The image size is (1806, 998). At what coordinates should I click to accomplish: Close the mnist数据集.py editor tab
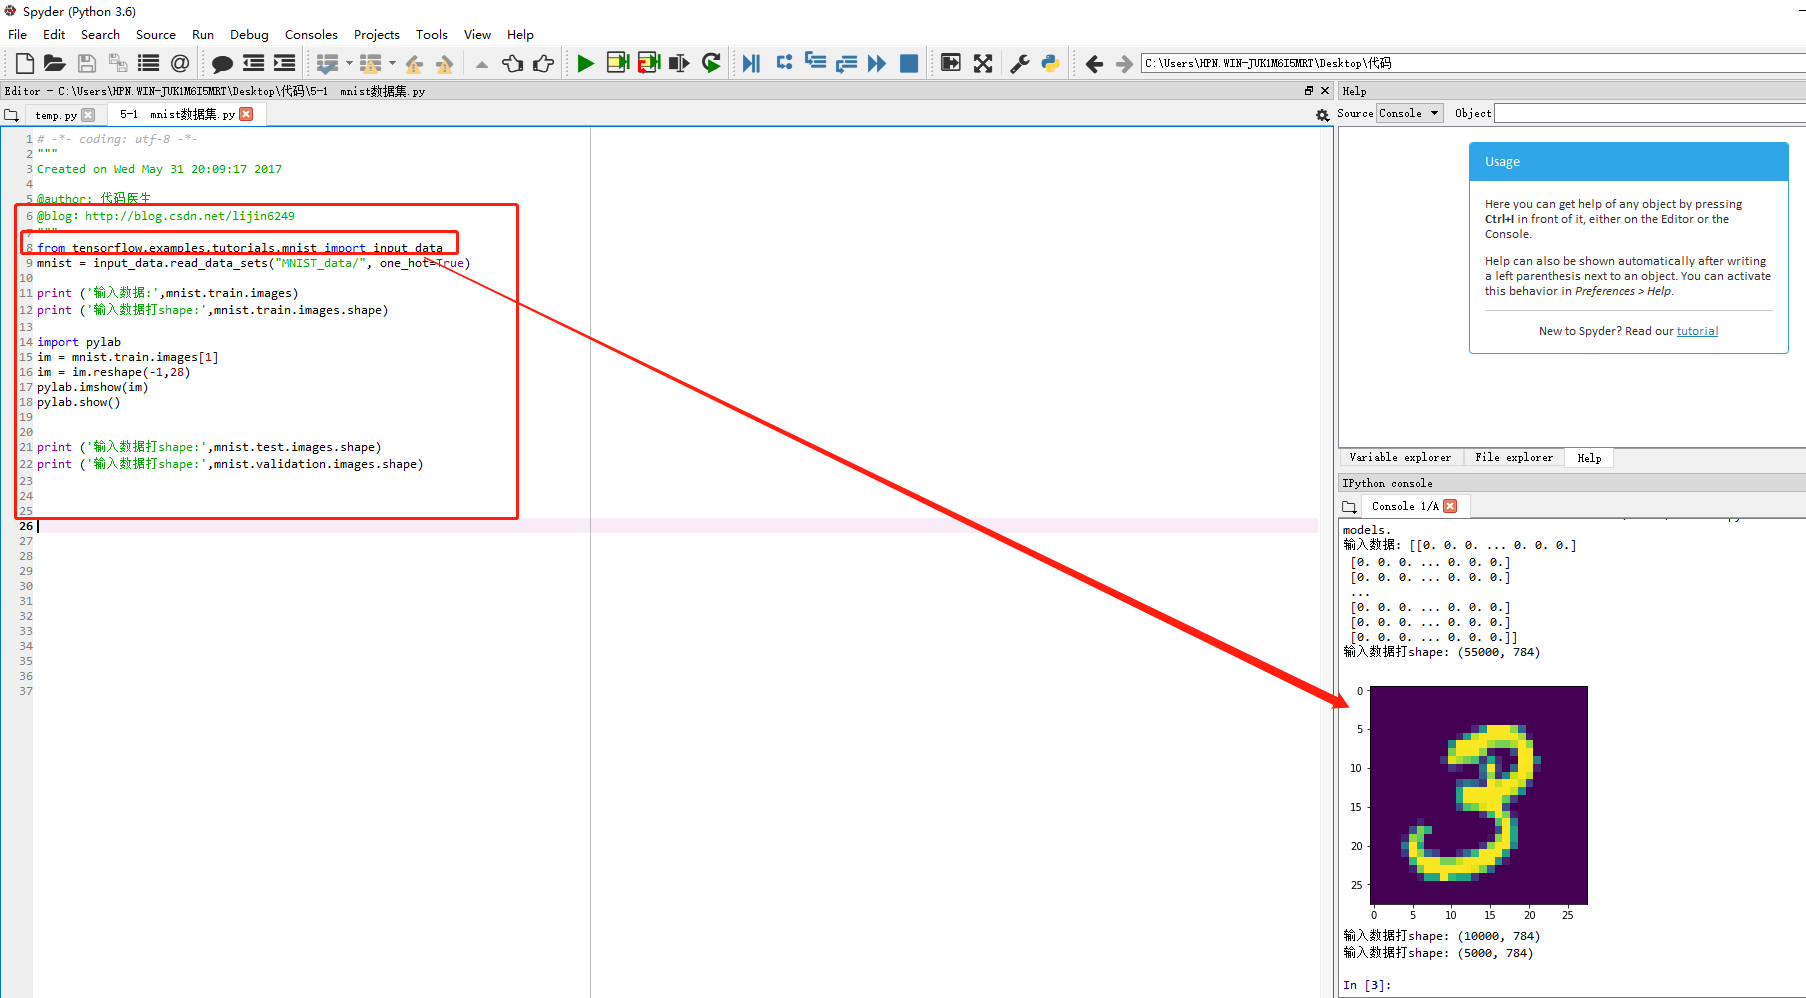tap(246, 114)
